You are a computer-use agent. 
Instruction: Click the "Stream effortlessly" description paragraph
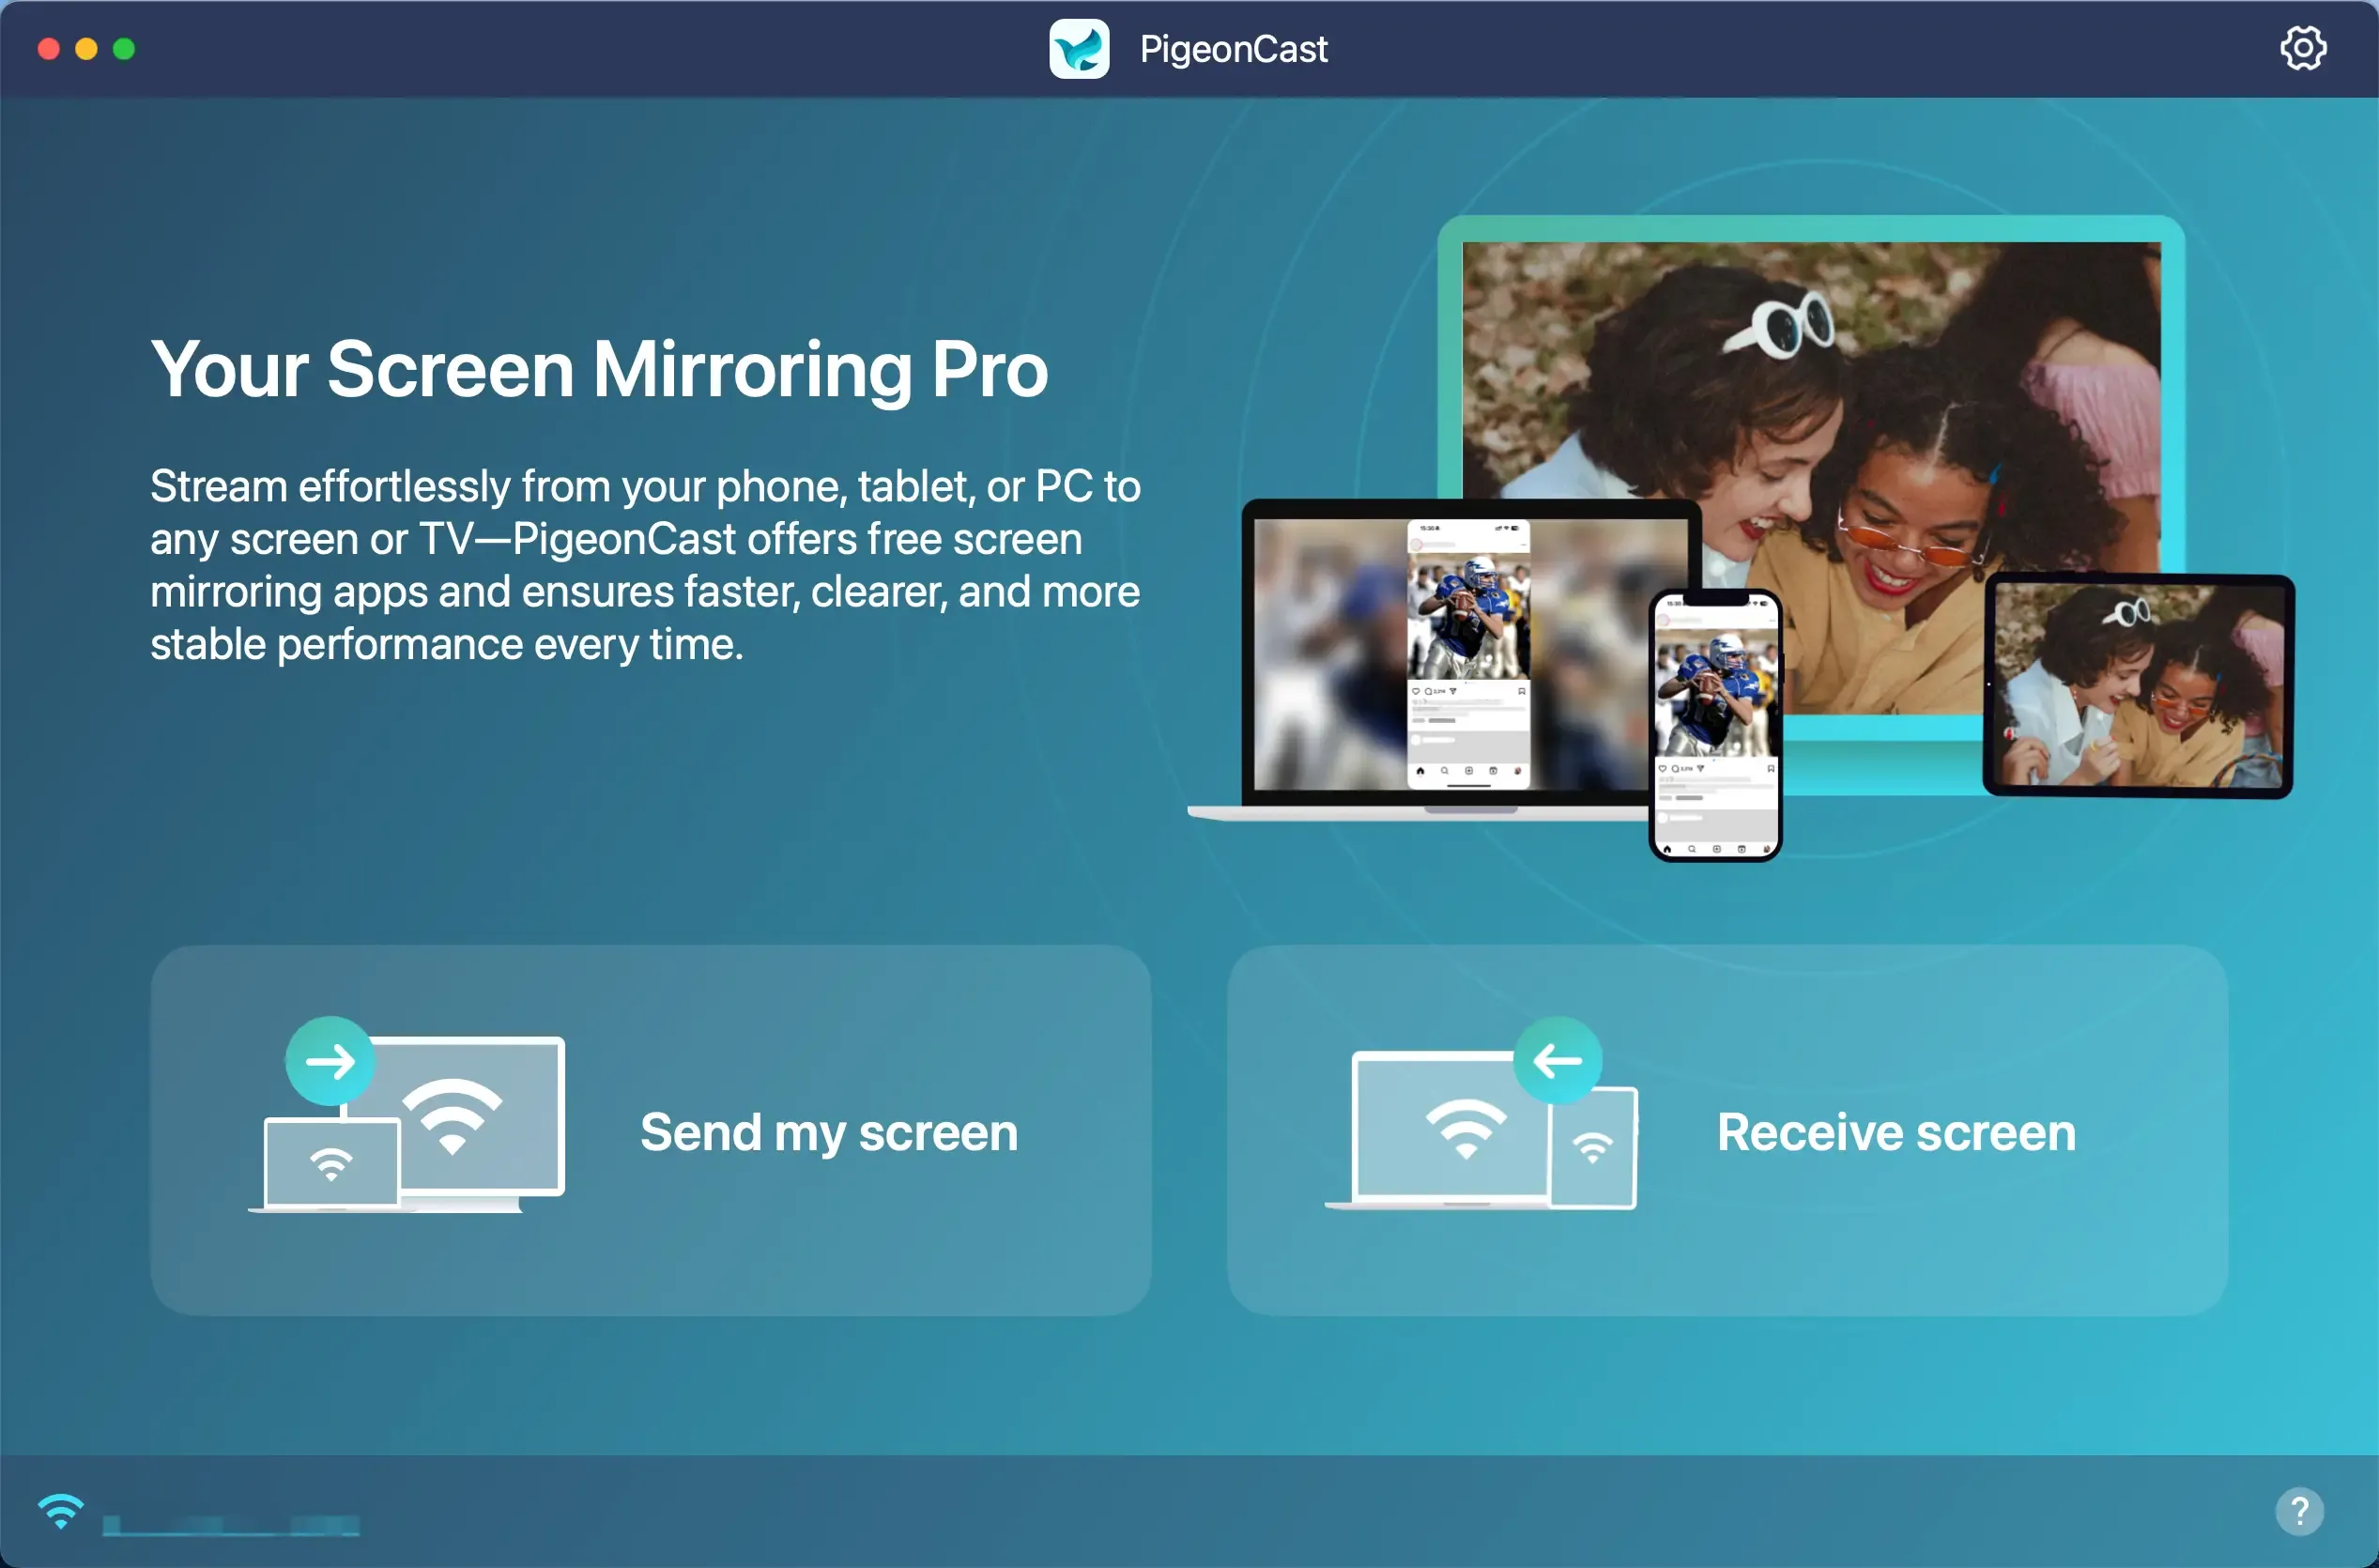(645, 565)
